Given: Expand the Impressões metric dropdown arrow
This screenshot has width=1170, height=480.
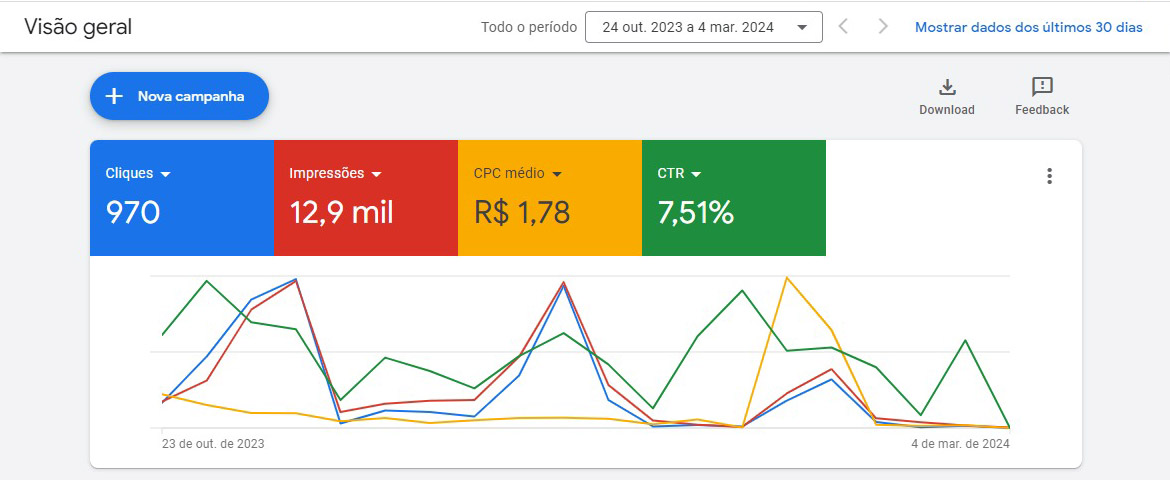Looking at the screenshot, I should (x=377, y=174).
